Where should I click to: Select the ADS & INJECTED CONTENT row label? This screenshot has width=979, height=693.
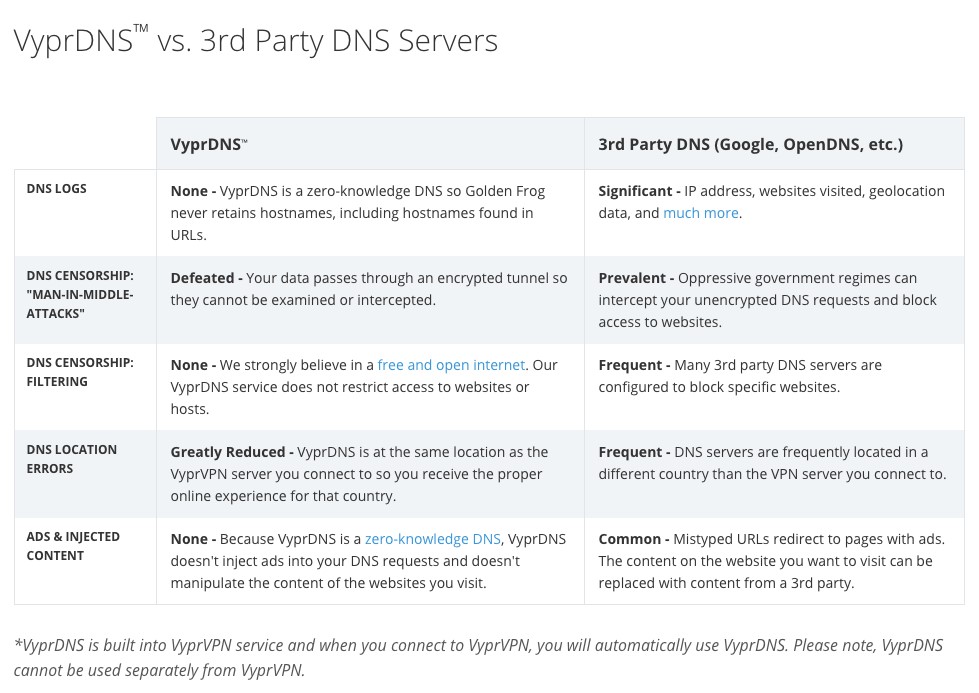[x=73, y=546]
